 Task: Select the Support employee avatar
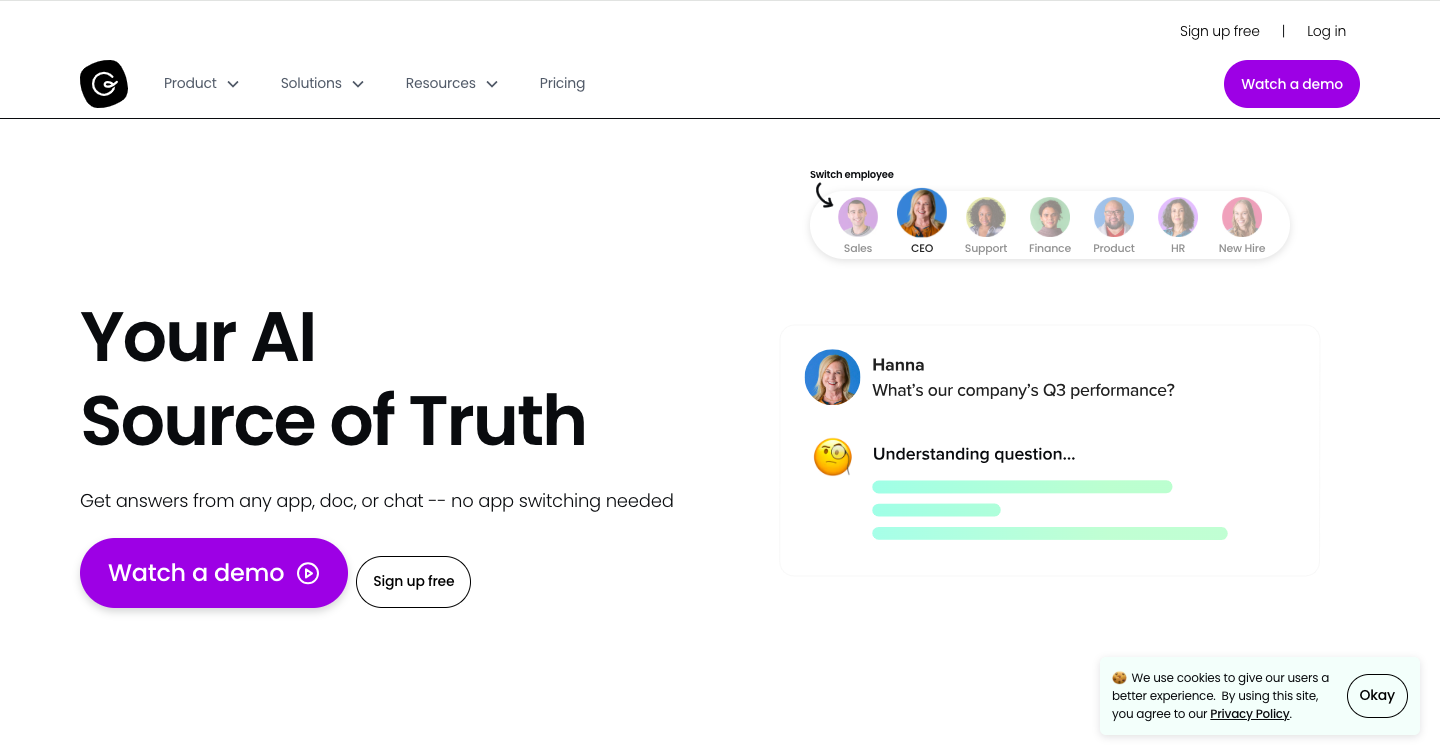pos(986,217)
